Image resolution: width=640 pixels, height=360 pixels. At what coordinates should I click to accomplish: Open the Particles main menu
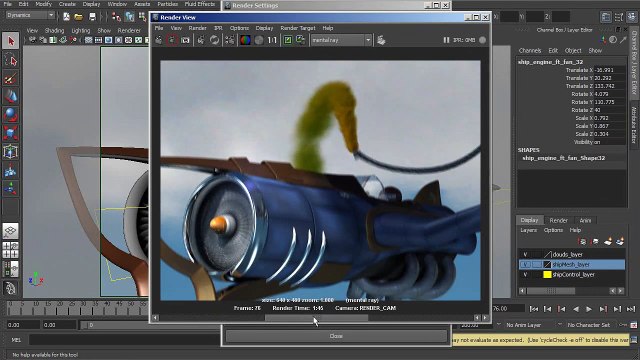(x=168, y=4)
